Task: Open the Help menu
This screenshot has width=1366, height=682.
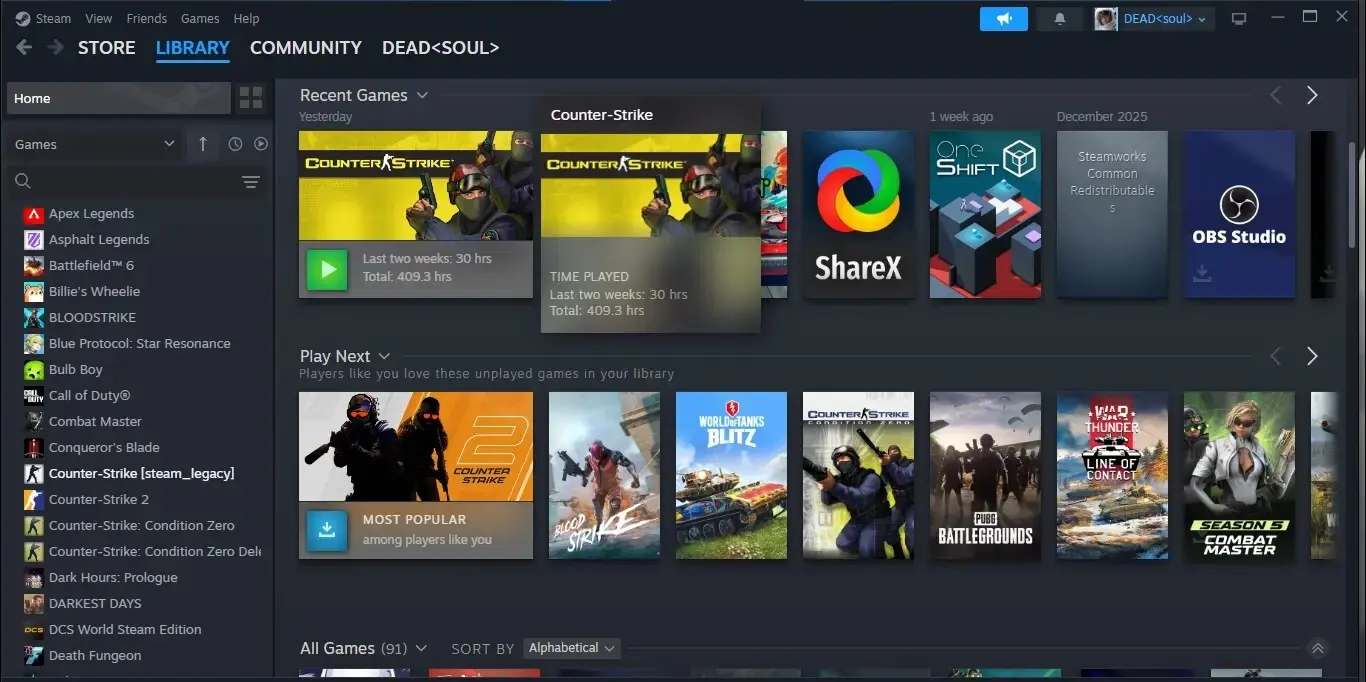Action: (x=246, y=18)
